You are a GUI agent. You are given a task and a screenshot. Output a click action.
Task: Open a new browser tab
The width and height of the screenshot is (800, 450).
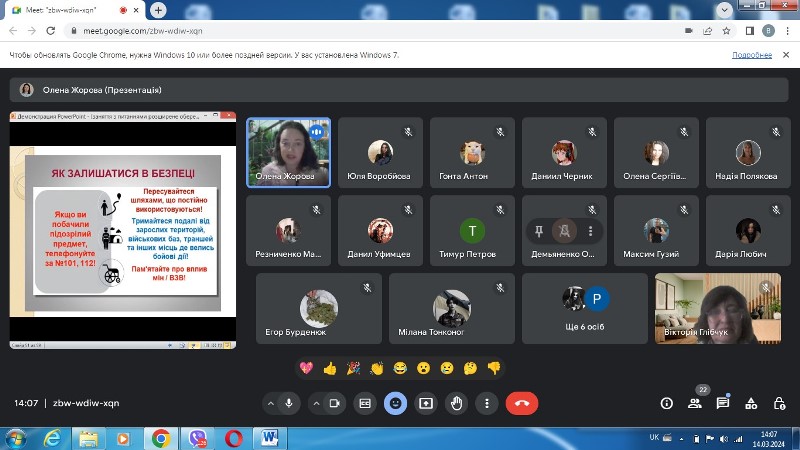pos(158,10)
